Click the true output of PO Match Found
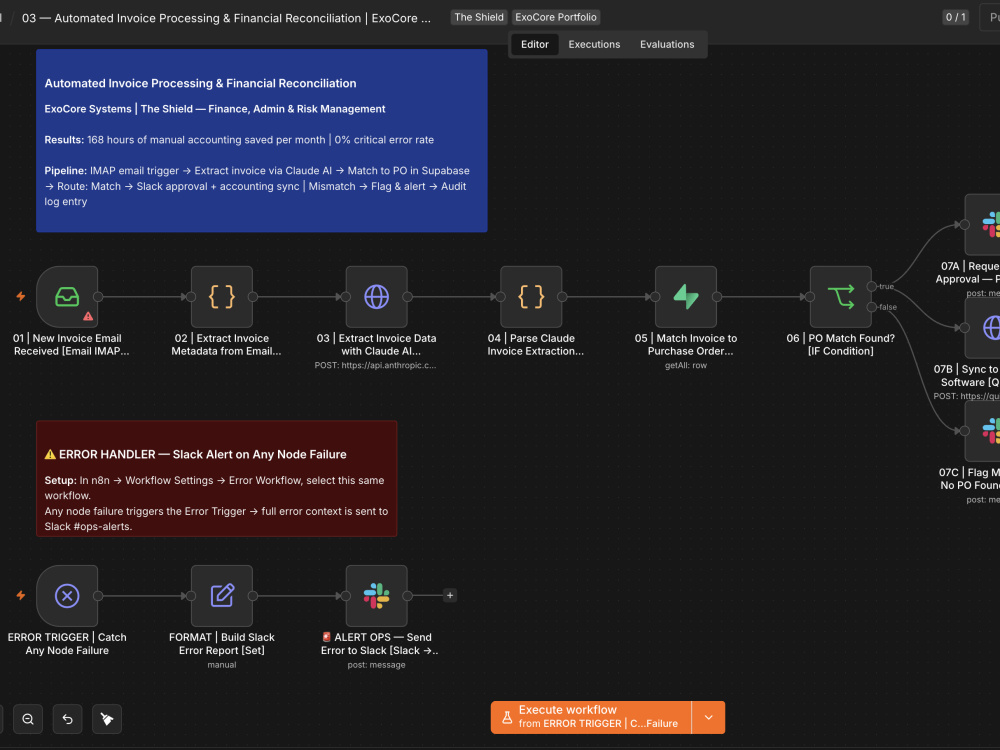Viewport: 1000px width, 750px height. (x=872, y=286)
